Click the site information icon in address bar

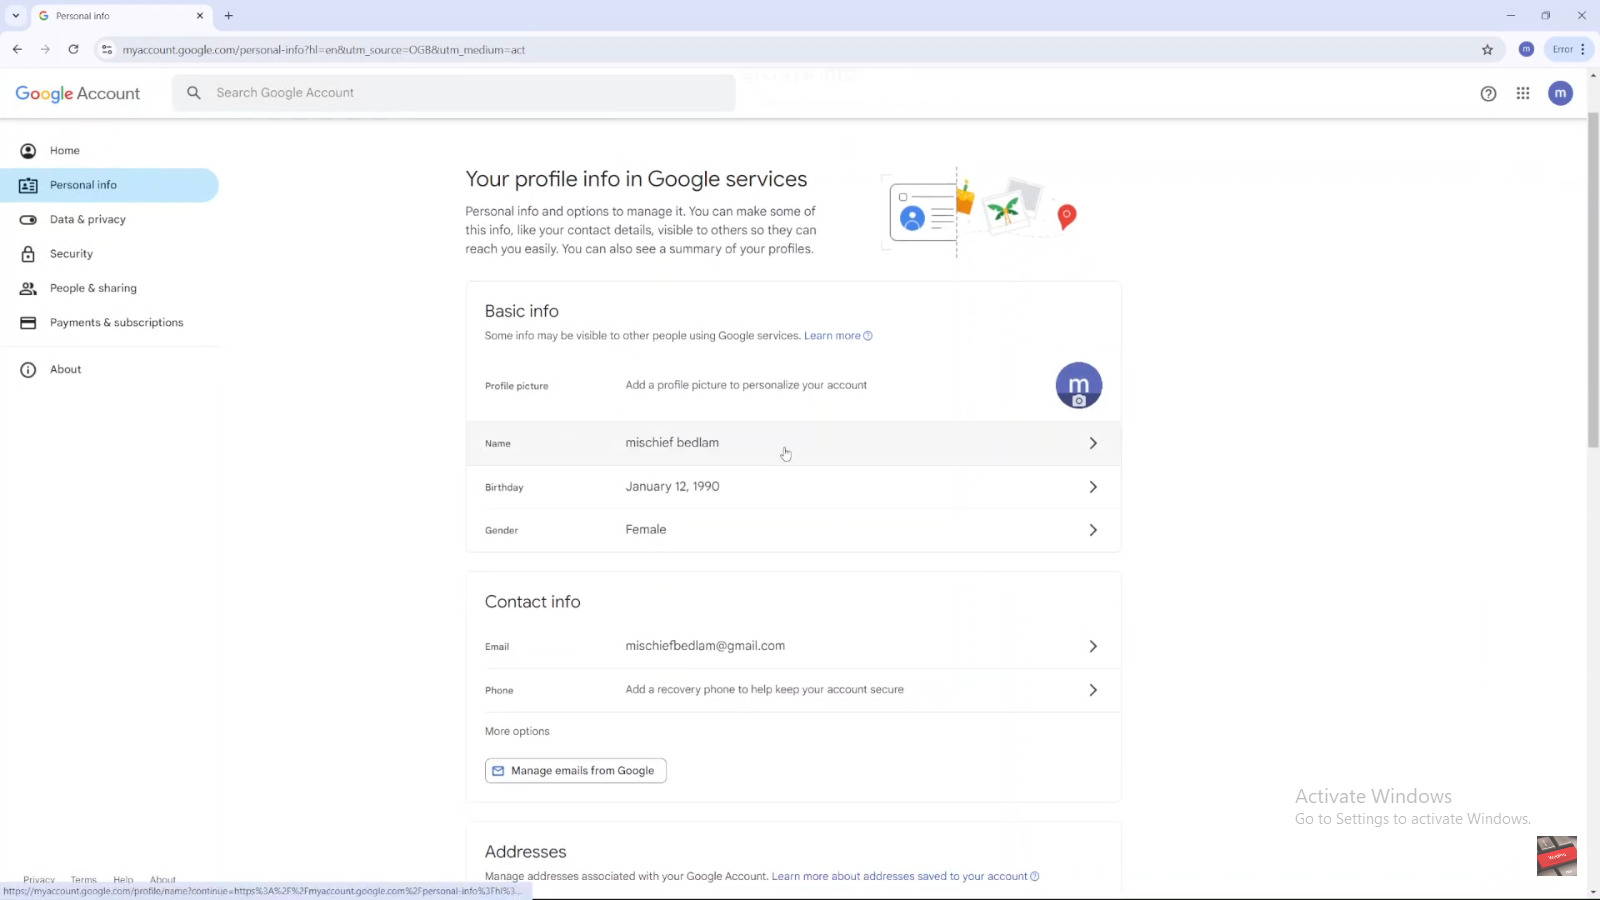107,49
